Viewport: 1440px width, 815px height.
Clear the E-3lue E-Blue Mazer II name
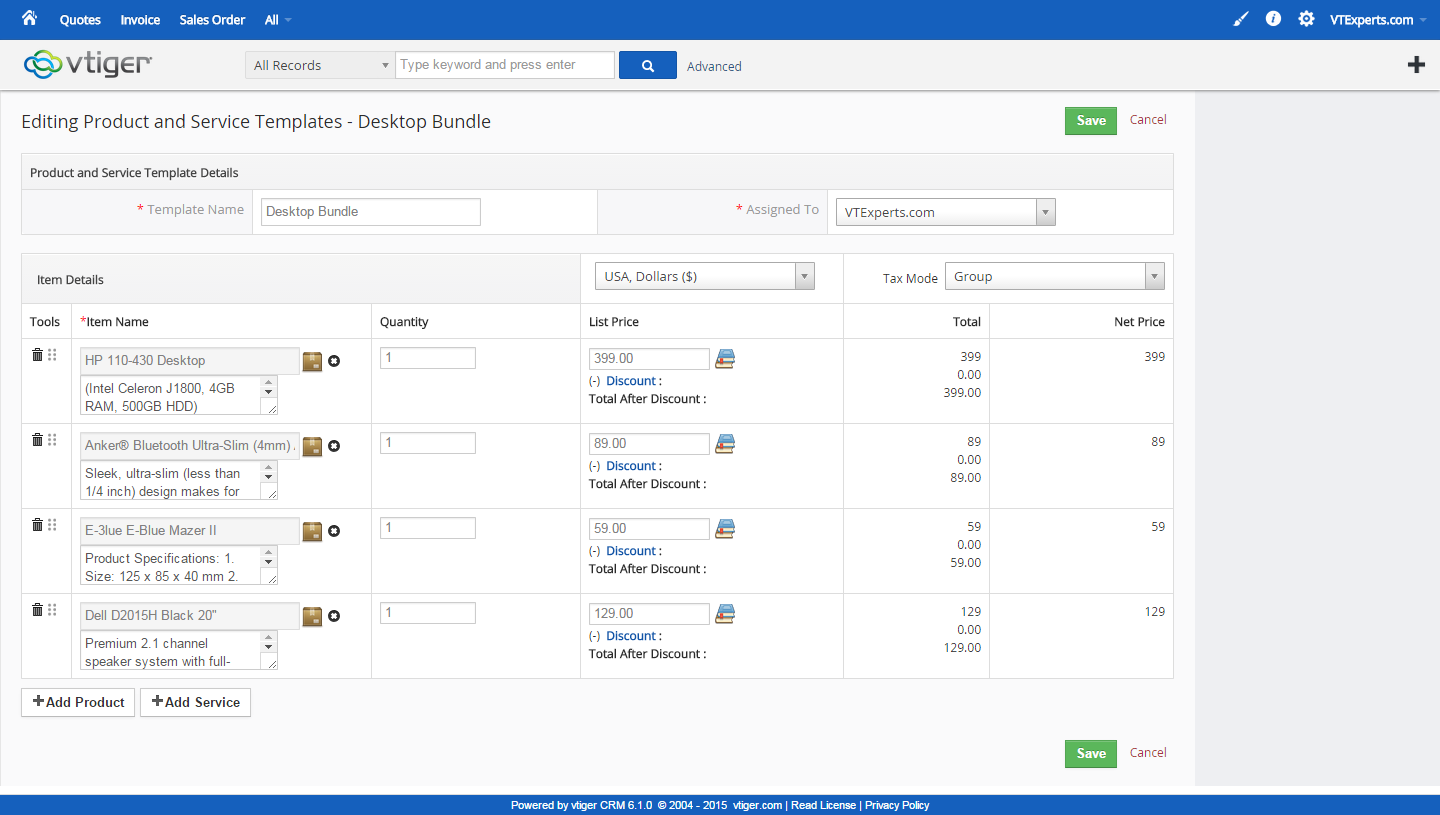[x=334, y=531]
